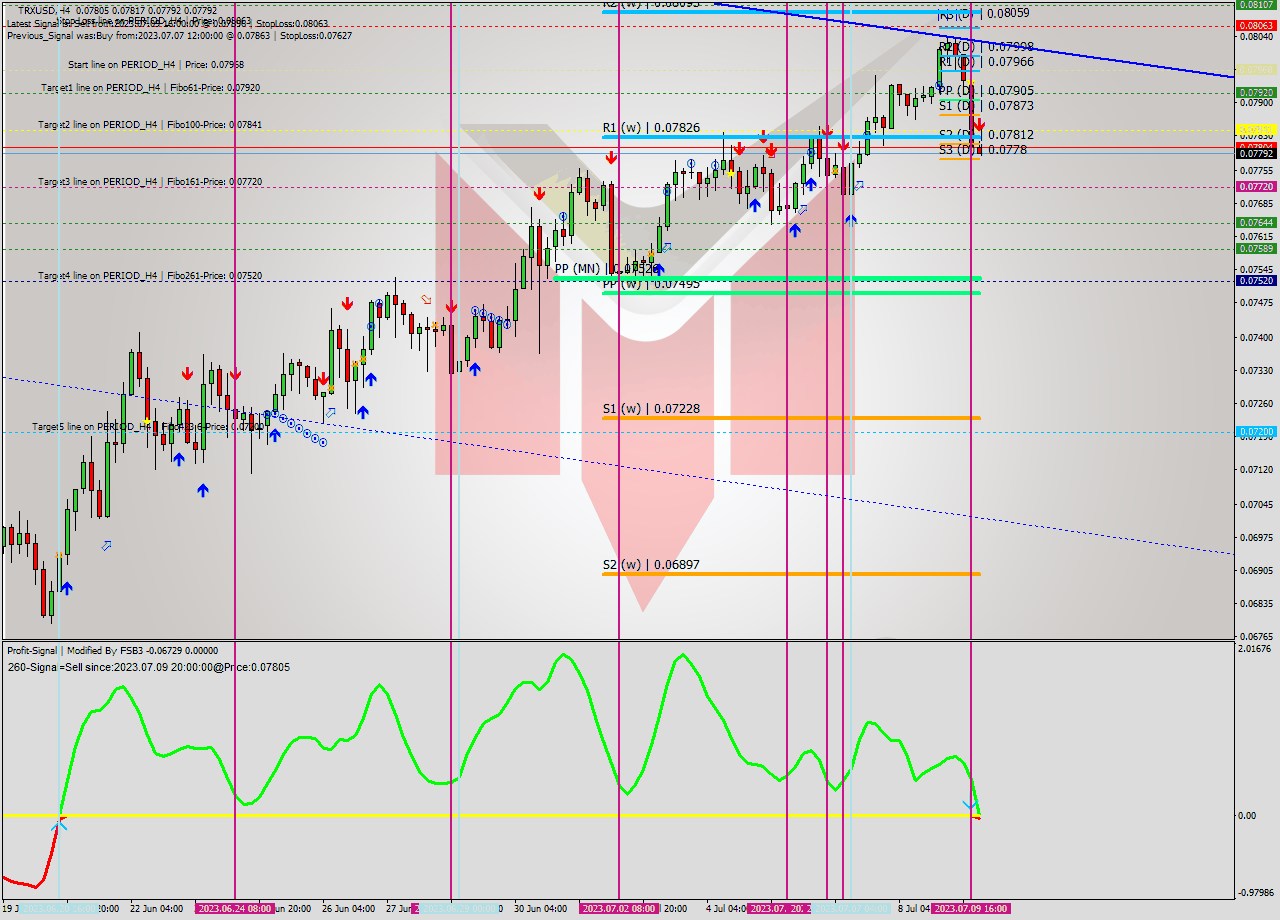Click the magenta 0.07720 price tag
This screenshot has width=1280, height=920.
pyautogui.click(x=1255, y=187)
